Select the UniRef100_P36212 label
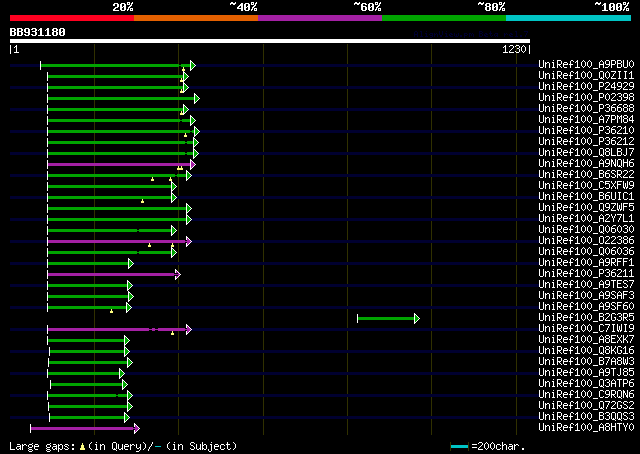The image size is (640, 454). tap(586, 142)
